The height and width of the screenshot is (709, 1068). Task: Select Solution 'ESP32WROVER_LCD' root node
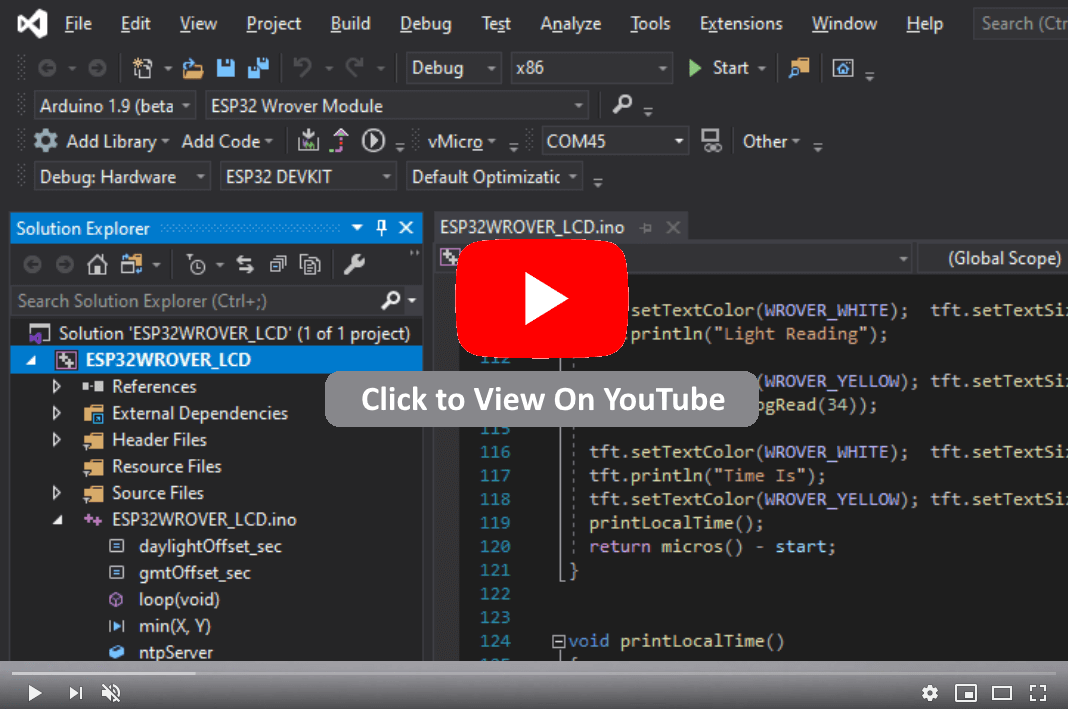tap(234, 334)
